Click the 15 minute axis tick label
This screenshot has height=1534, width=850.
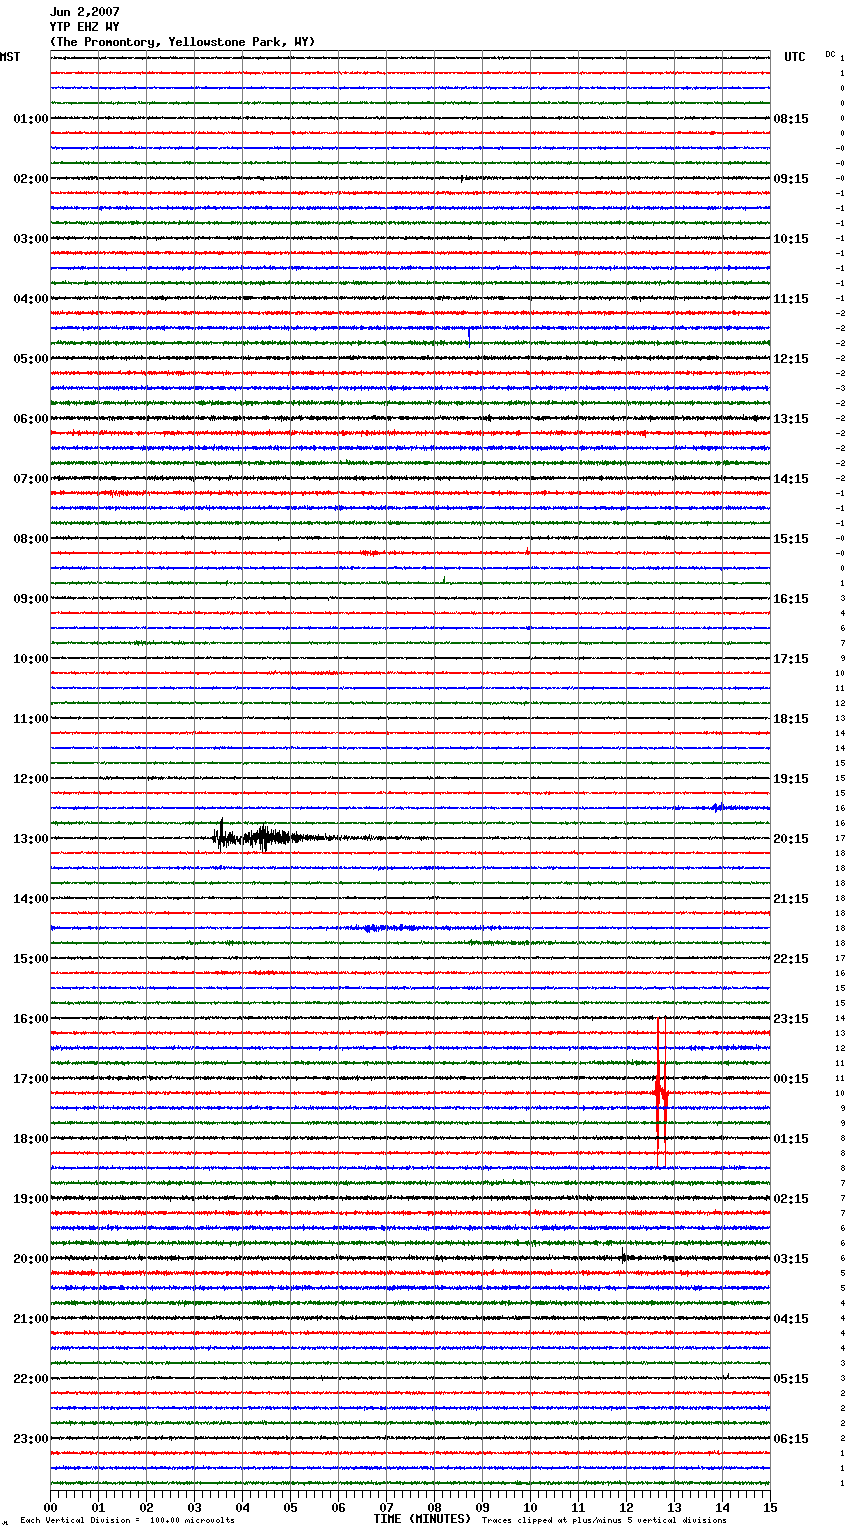770,1507
